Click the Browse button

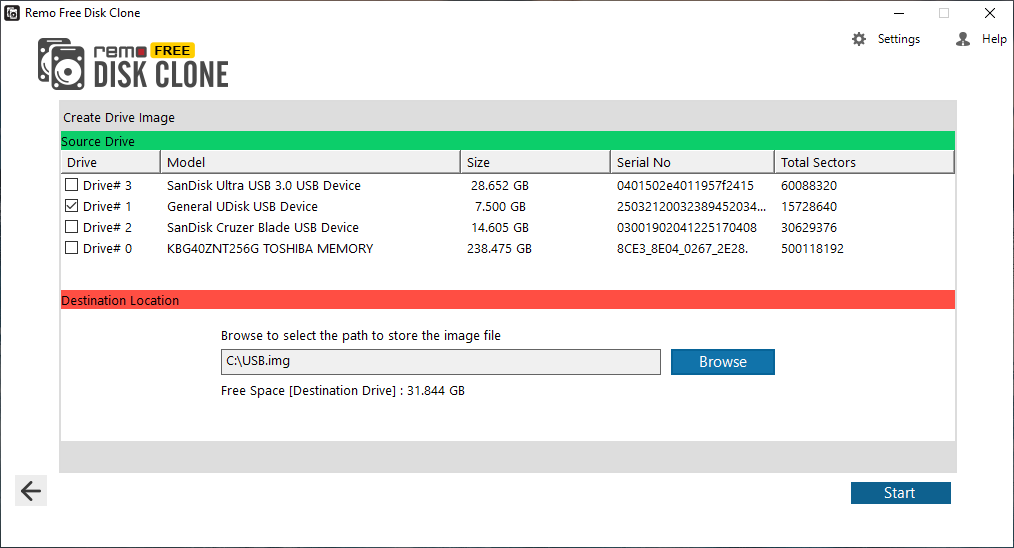click(722, 362)
